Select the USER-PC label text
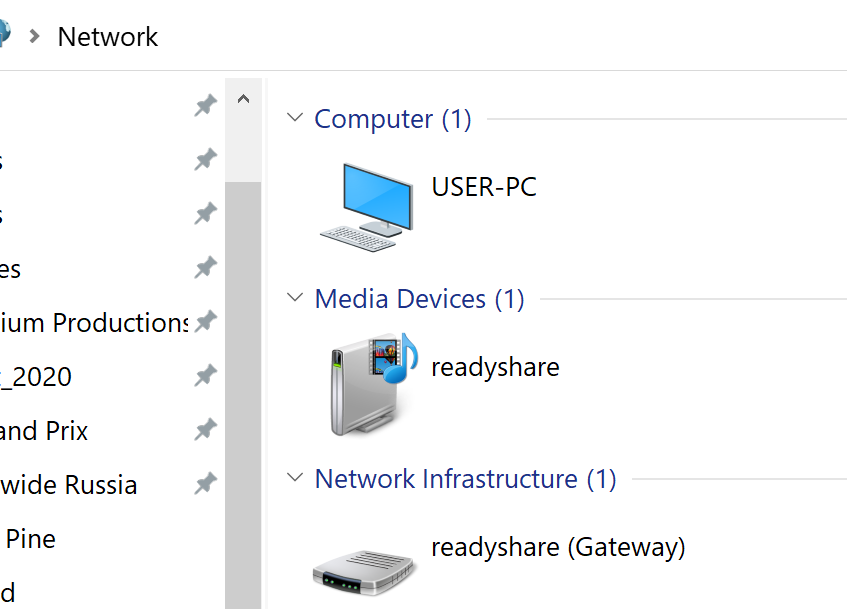 484,187
